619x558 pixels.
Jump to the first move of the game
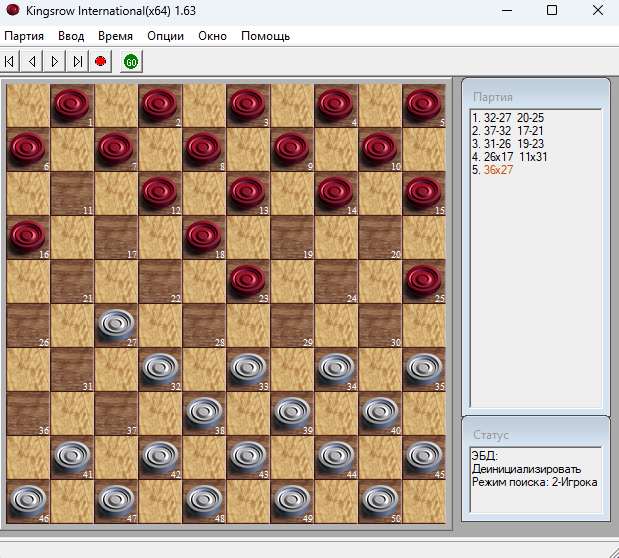point(10,62)
